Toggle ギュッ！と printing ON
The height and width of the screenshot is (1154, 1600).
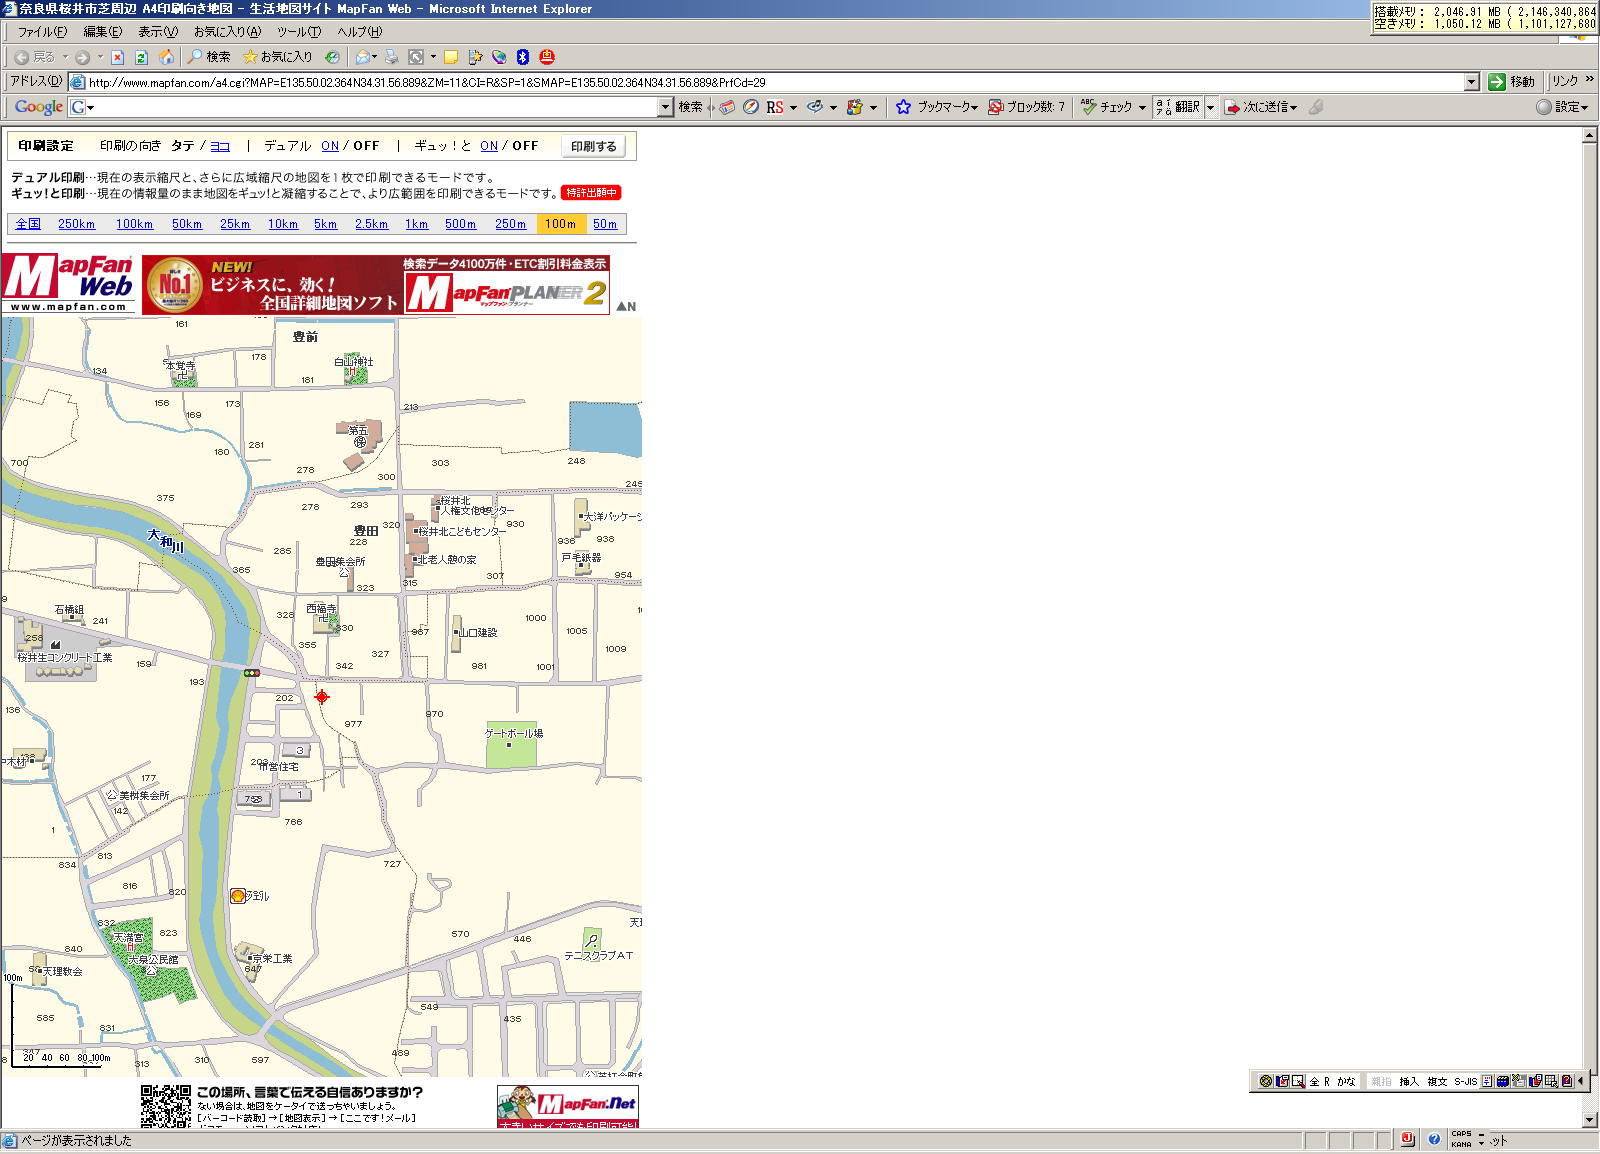[489, 146]
